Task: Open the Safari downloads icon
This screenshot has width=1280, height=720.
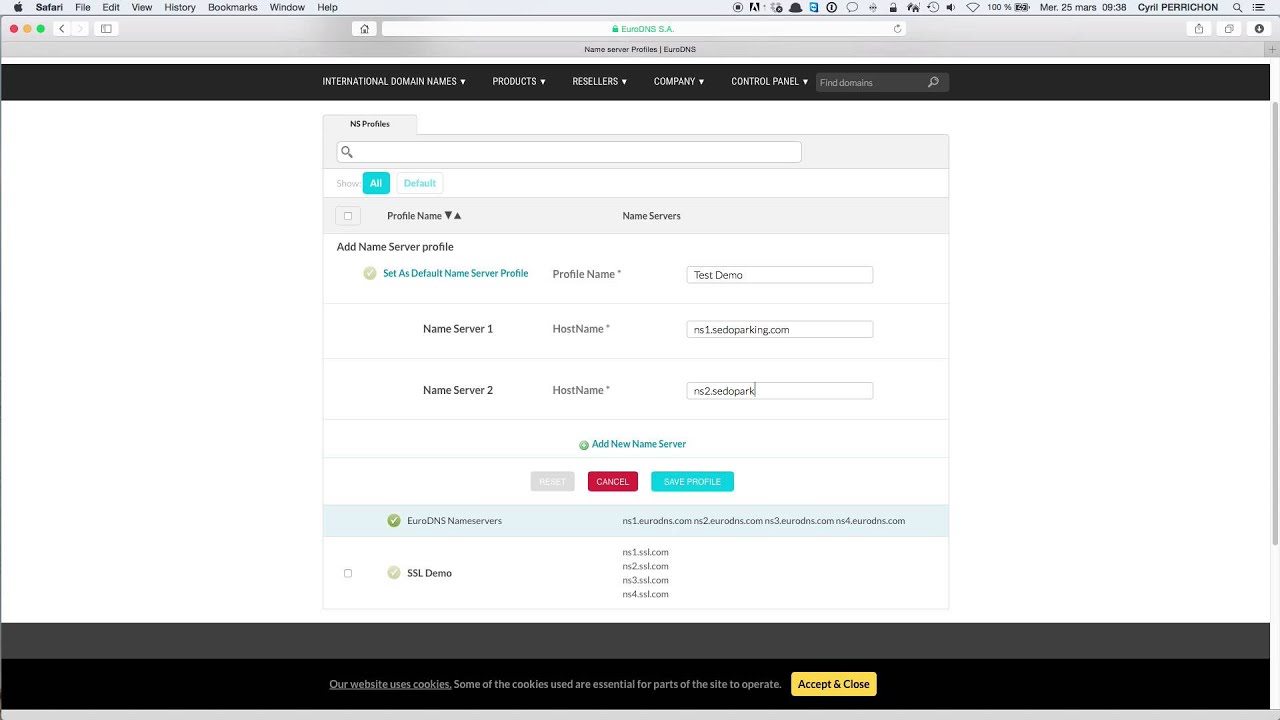Action: 1259,29
